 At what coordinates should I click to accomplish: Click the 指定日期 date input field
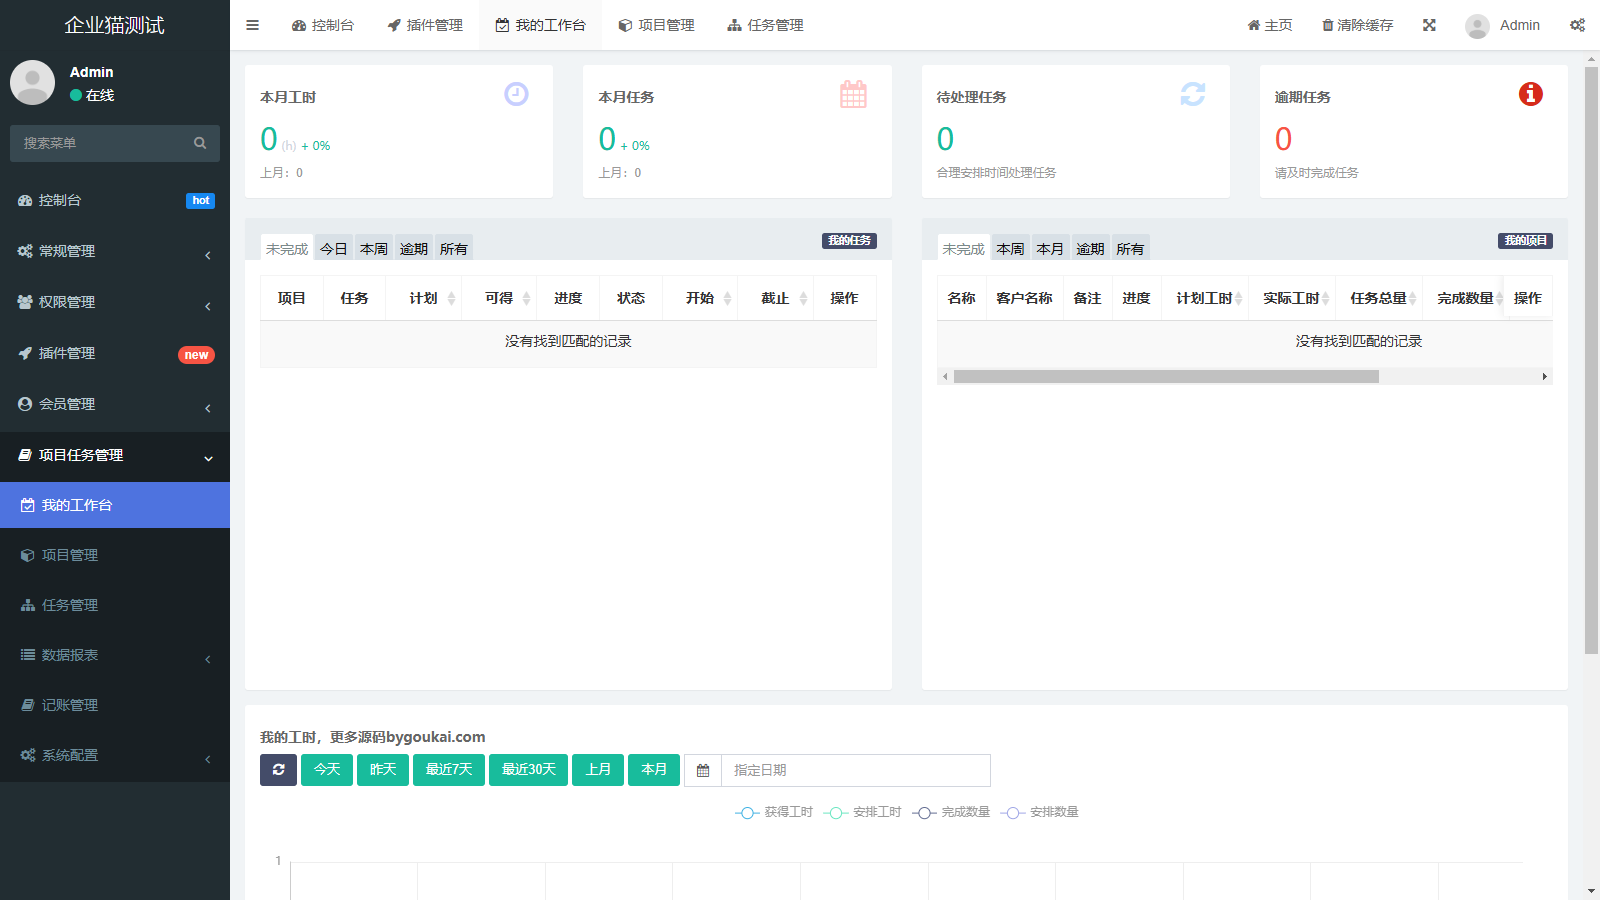point(855,770)
